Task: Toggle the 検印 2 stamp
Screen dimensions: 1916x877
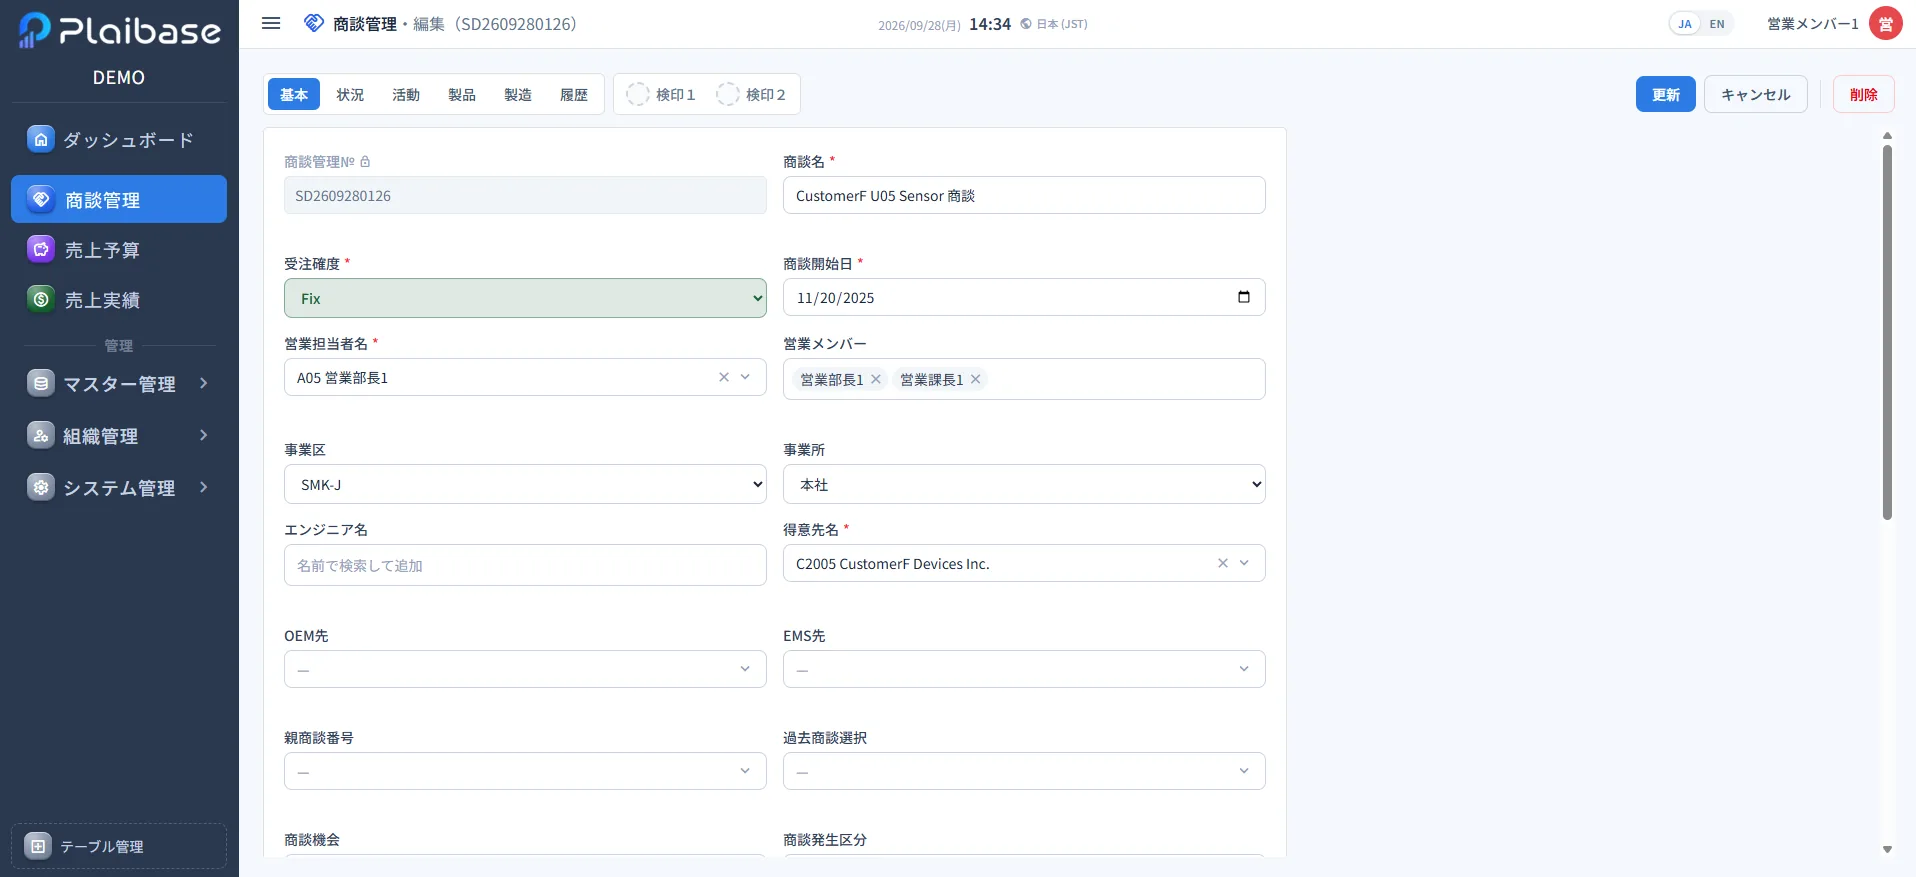Action: coord(751,94)
